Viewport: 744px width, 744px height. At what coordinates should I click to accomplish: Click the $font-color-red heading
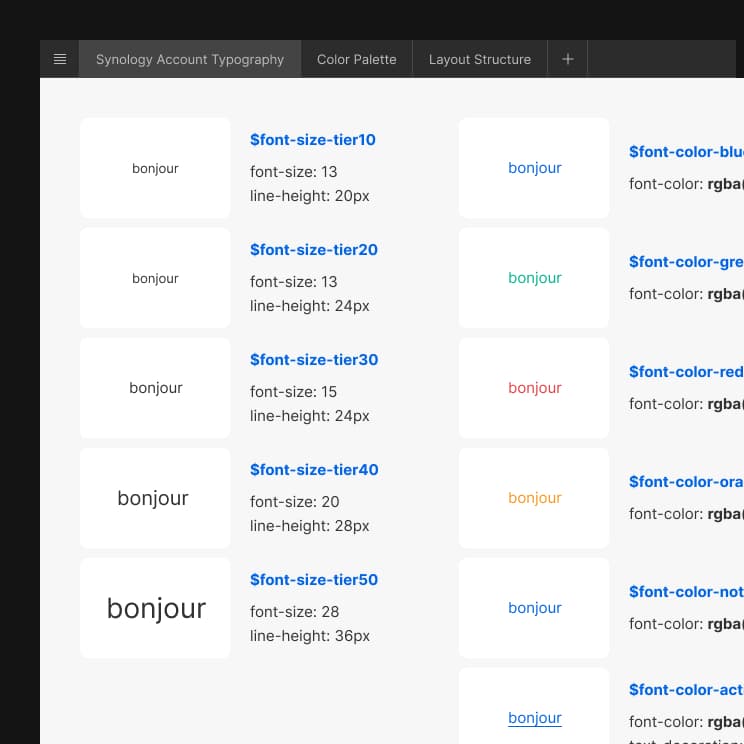(686, 372)
